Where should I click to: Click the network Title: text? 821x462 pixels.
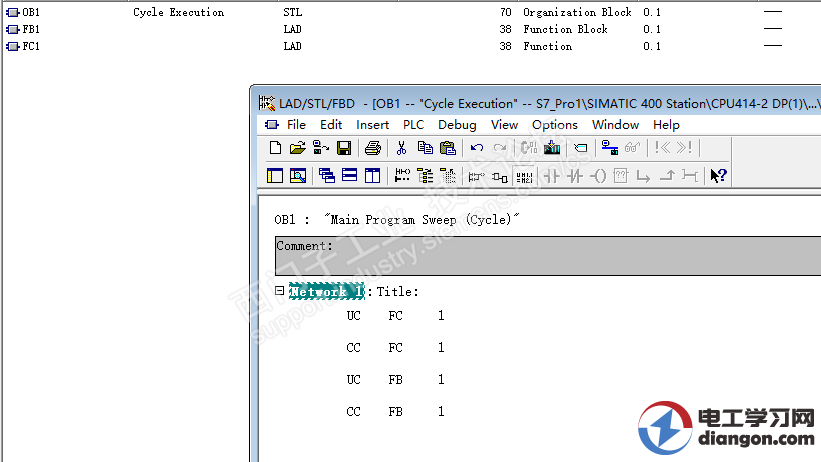(397, 292)
